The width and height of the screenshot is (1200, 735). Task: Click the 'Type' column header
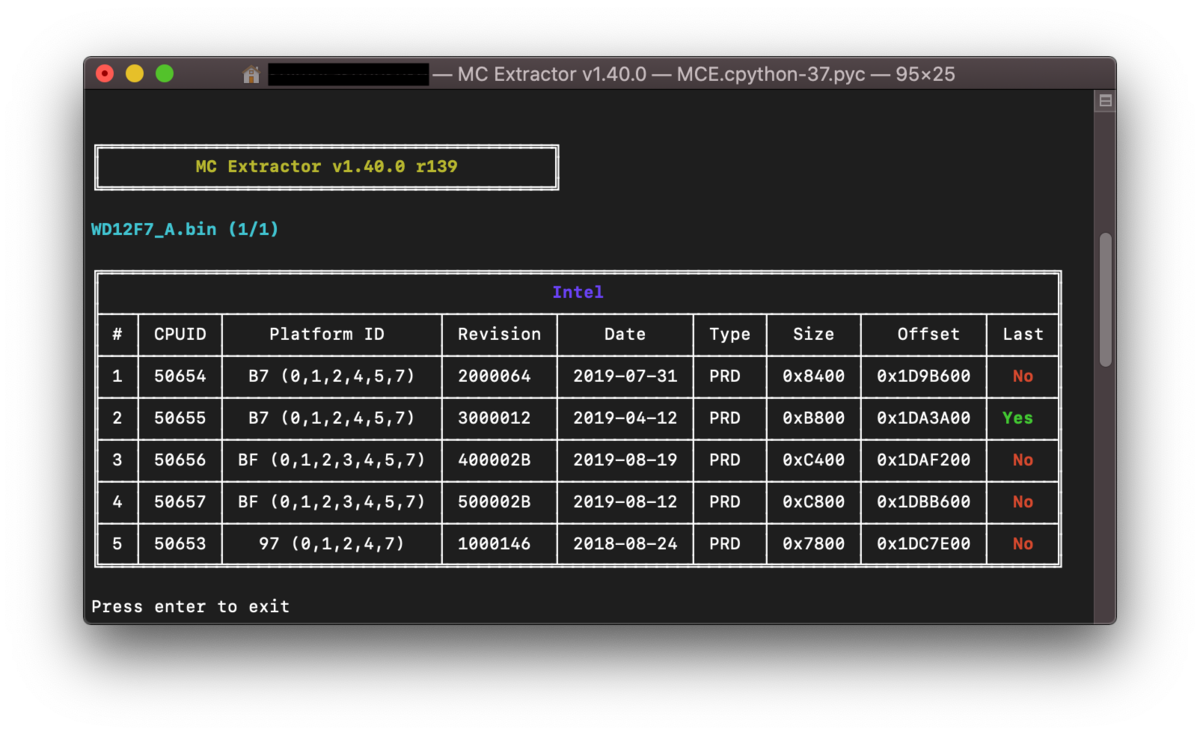[x=730, y=334]
